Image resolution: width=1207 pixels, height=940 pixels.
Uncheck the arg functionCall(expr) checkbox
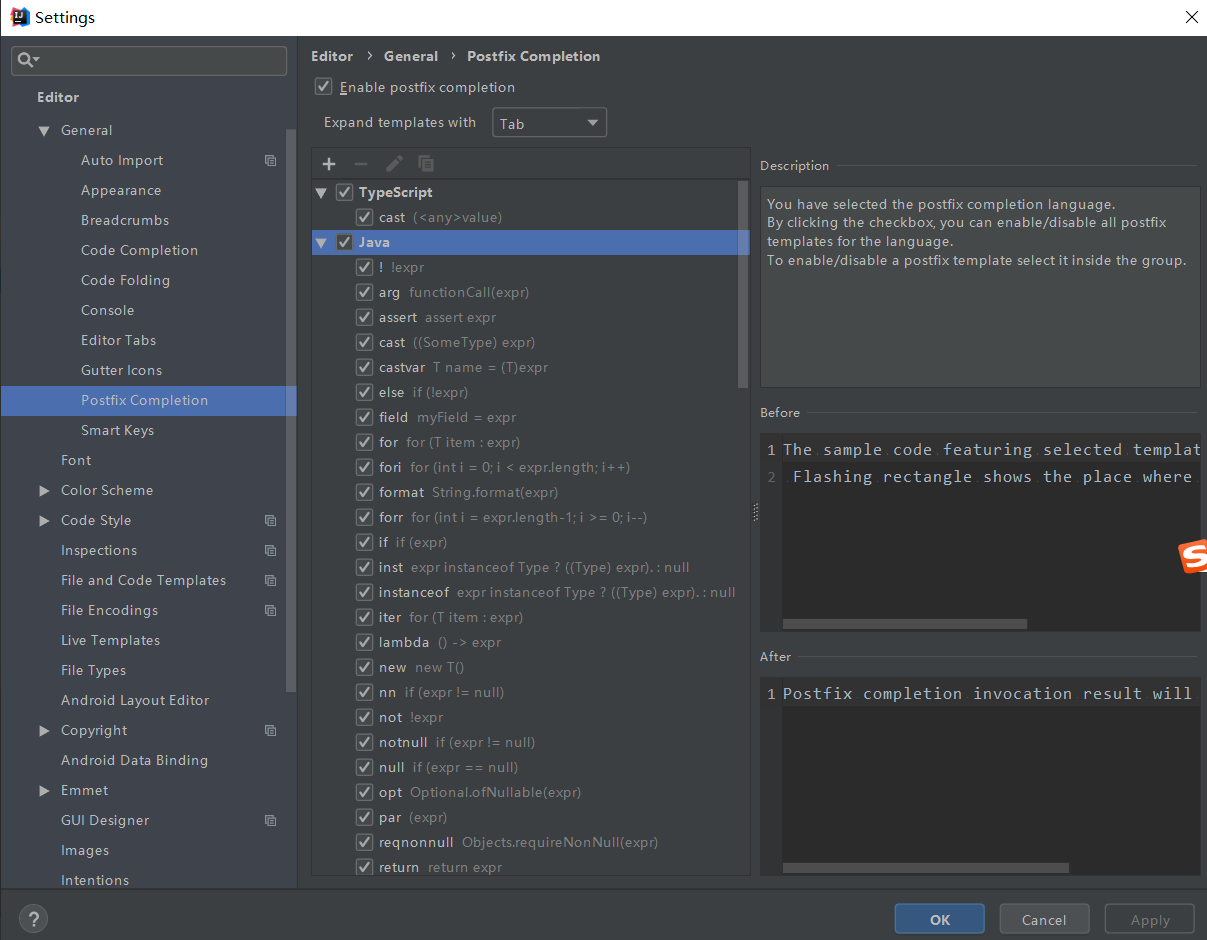(x=364, y=292)
